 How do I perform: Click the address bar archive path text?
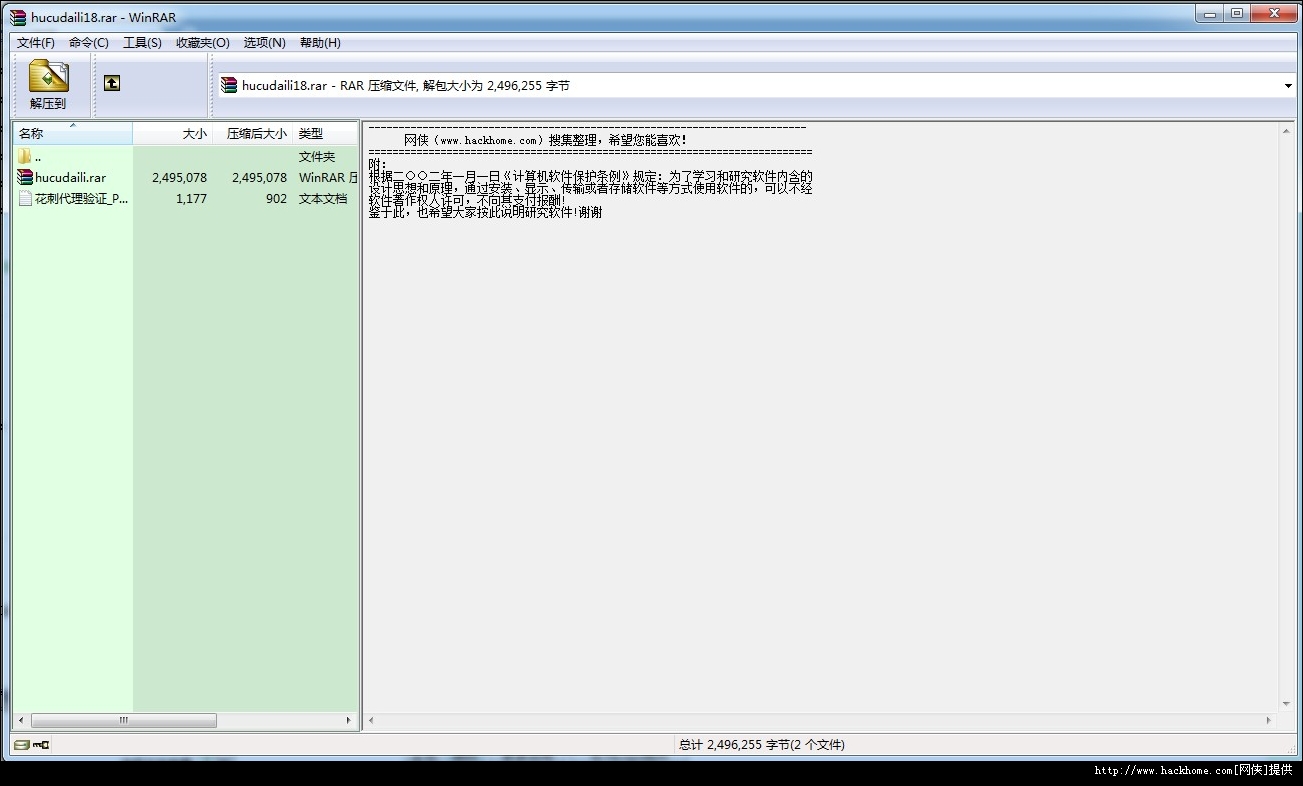coord(406,86)
